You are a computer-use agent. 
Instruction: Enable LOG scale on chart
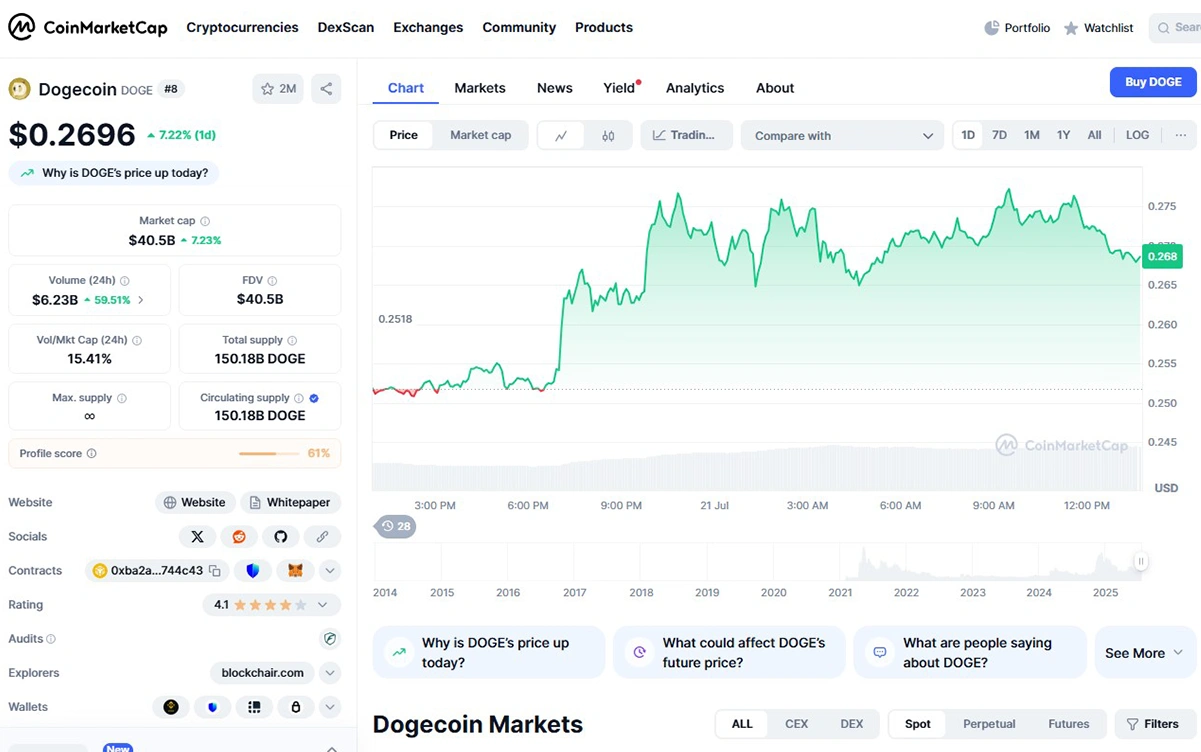(1137, 136)
